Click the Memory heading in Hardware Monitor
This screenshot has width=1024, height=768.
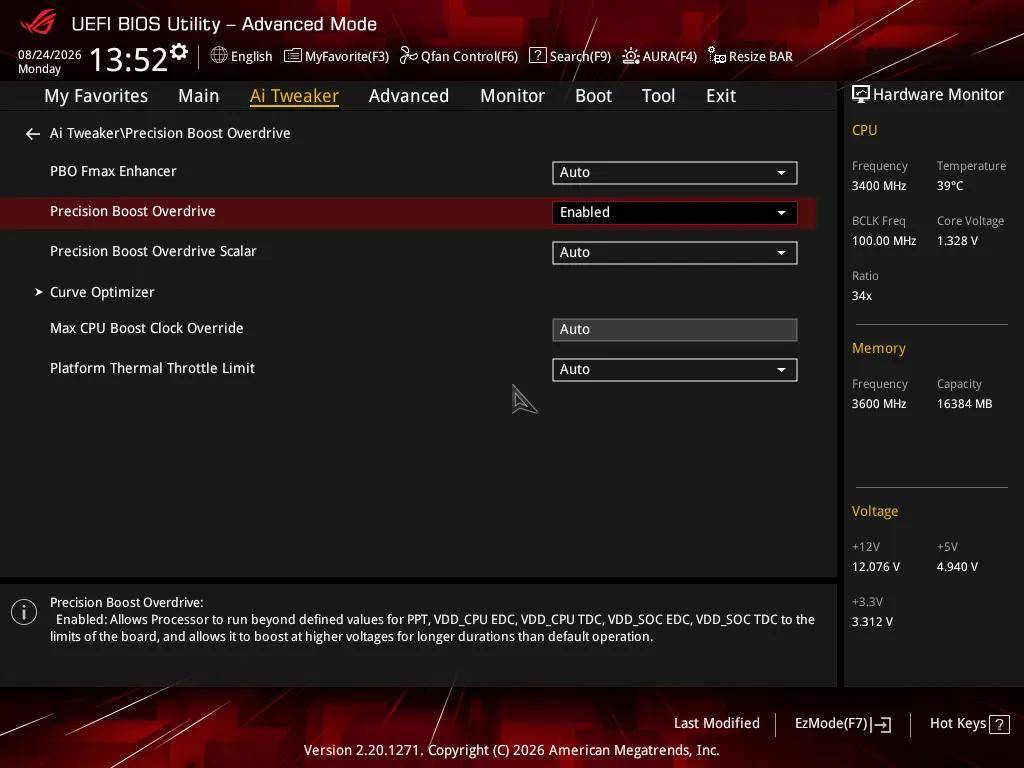click(878, 348)
